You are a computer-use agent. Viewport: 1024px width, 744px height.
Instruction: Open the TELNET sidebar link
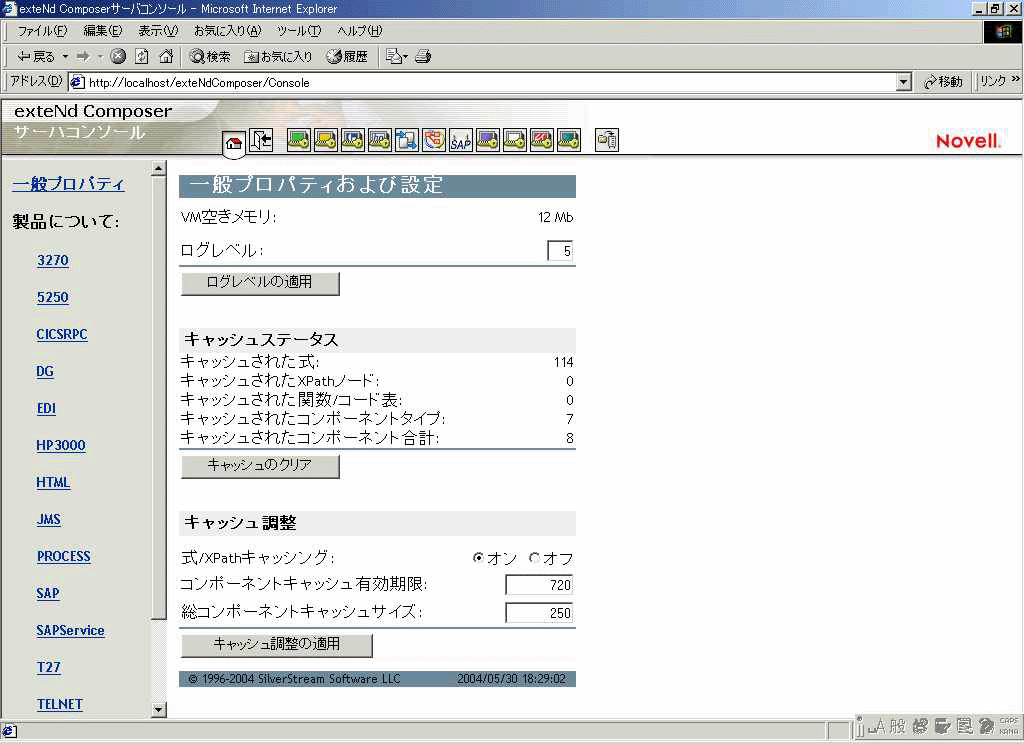[59, 704]
